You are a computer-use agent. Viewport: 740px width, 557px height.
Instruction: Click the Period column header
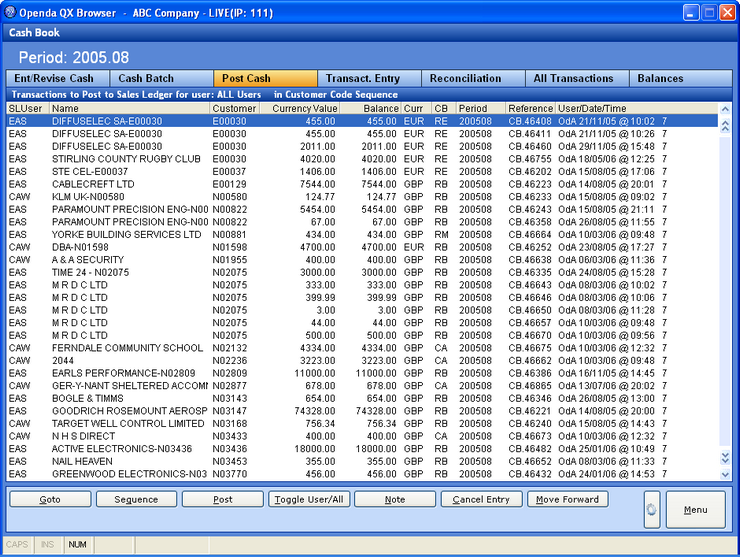tap(480, 109)
